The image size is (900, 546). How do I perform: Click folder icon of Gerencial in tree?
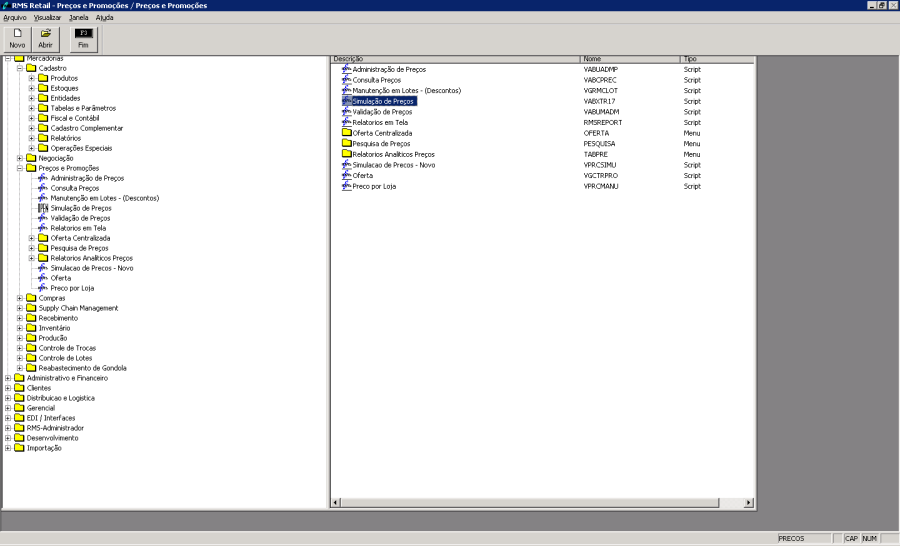[x=20, y=408]
